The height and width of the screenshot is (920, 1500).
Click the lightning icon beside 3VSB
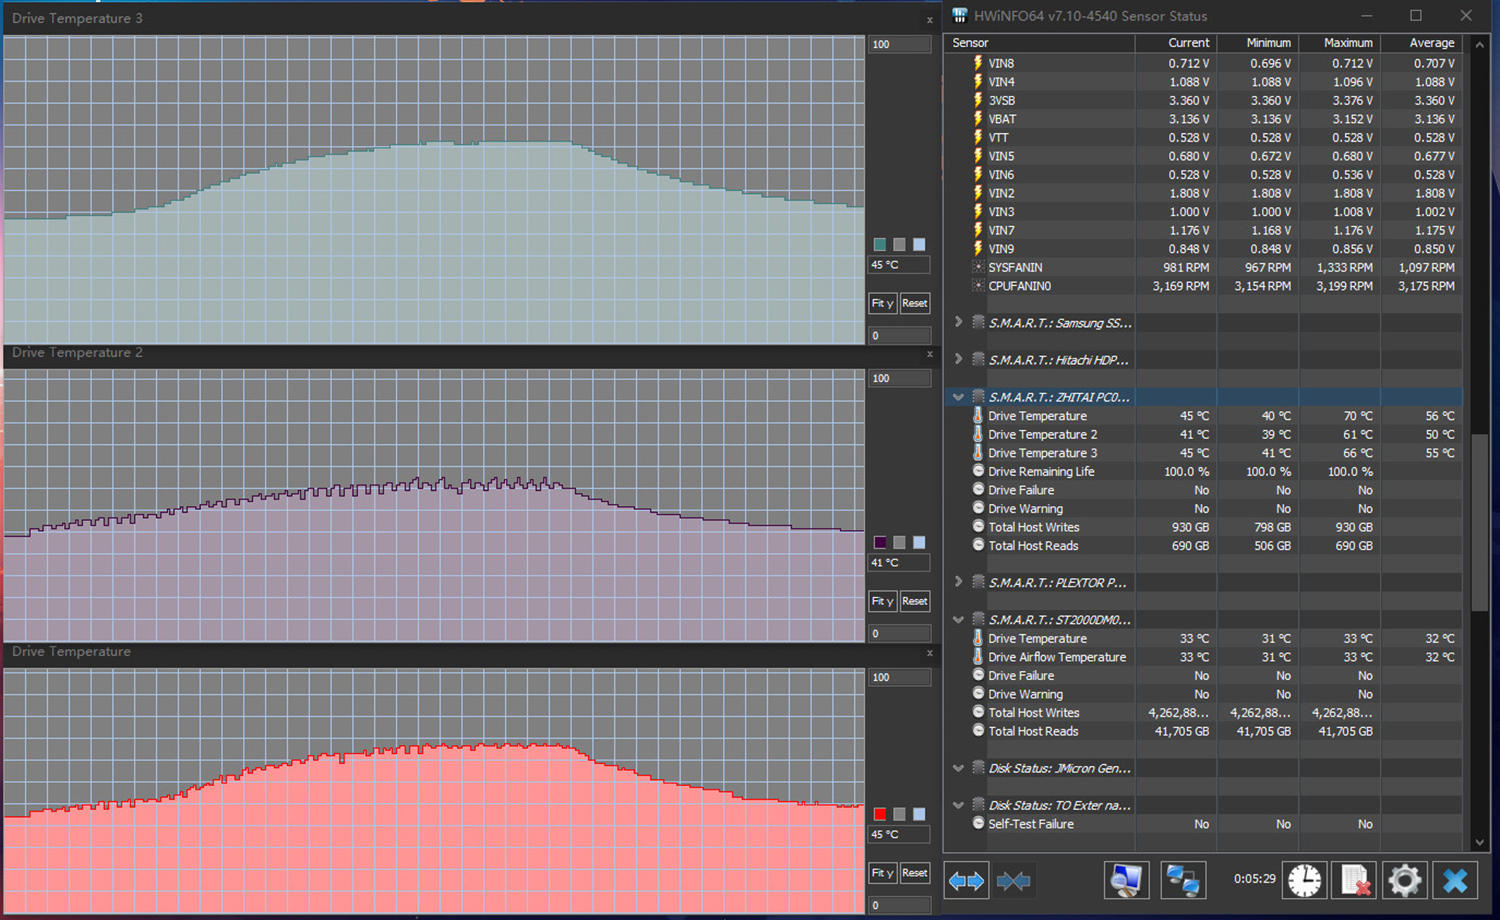pos(978,100)
